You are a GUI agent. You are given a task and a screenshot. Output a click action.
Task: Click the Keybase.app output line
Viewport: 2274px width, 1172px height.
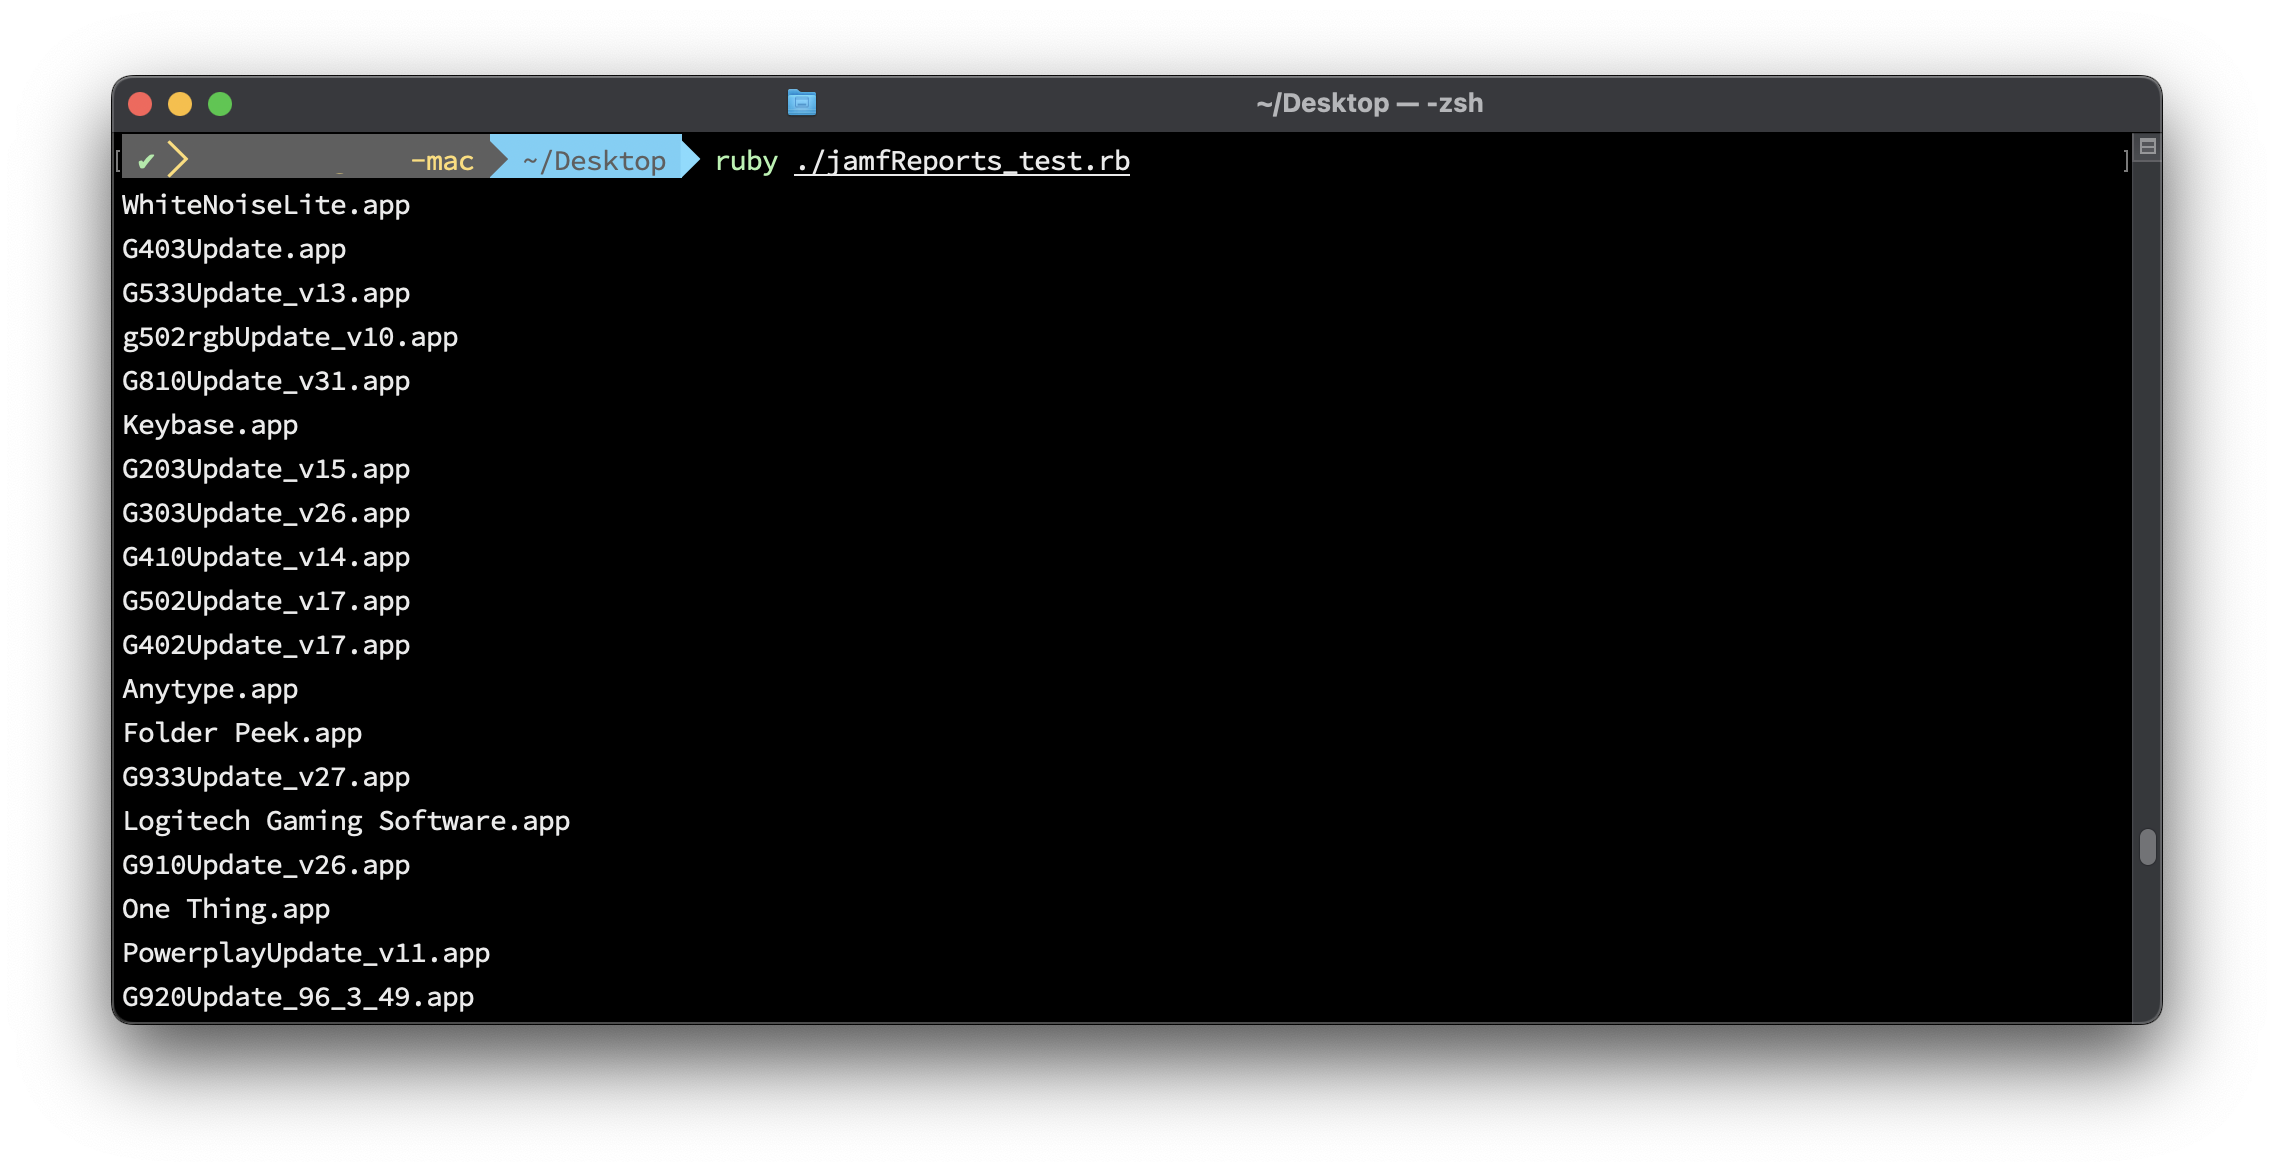point(210,425)
